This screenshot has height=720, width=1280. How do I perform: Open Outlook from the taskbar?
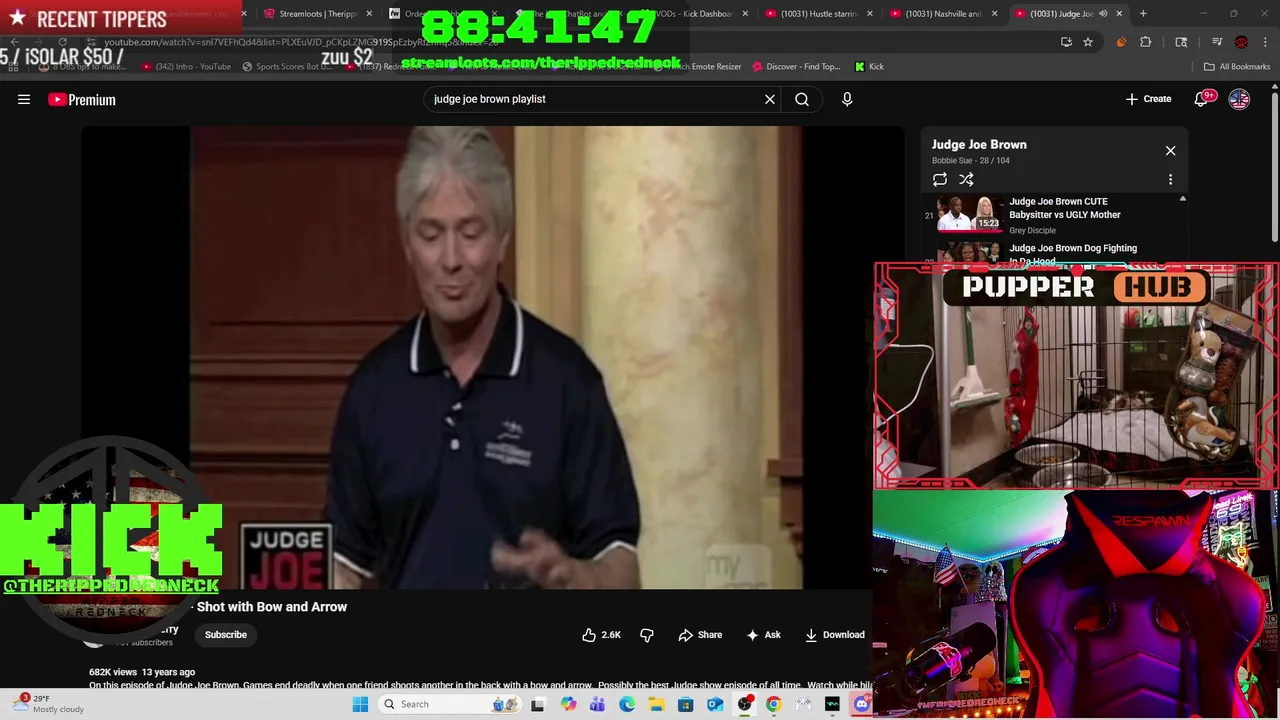[x=714, y=704]
